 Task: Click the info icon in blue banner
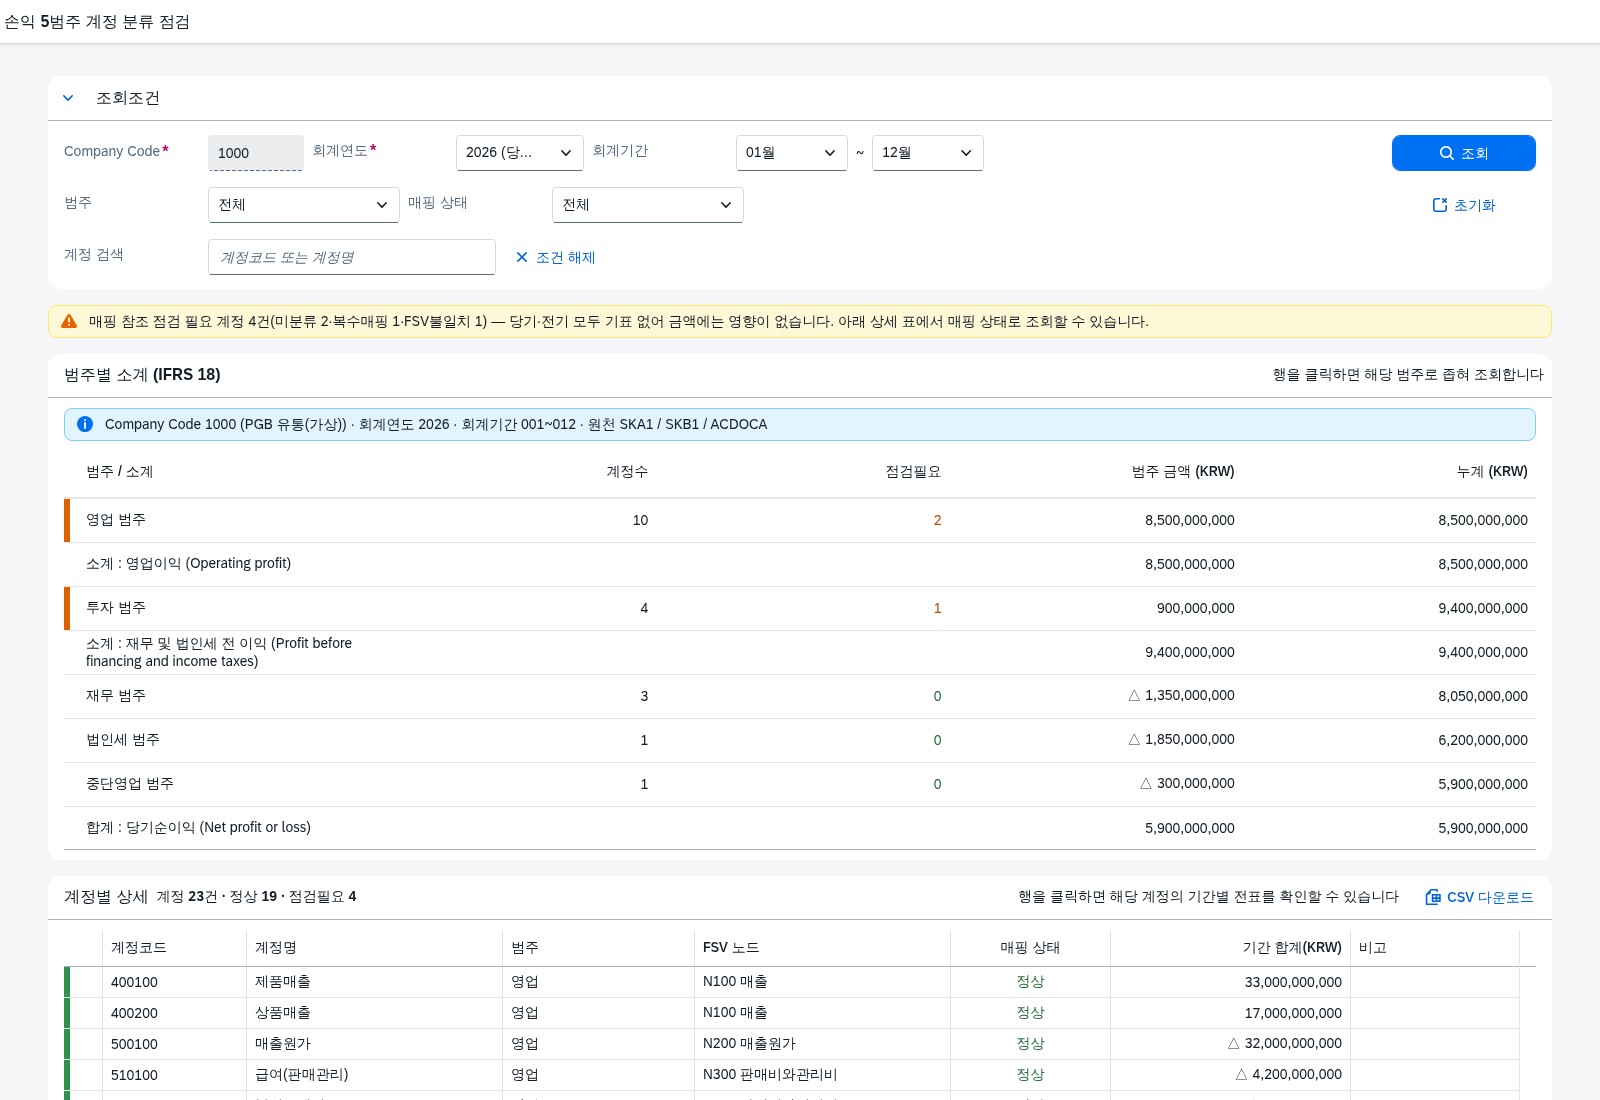(x=85, y=424)
